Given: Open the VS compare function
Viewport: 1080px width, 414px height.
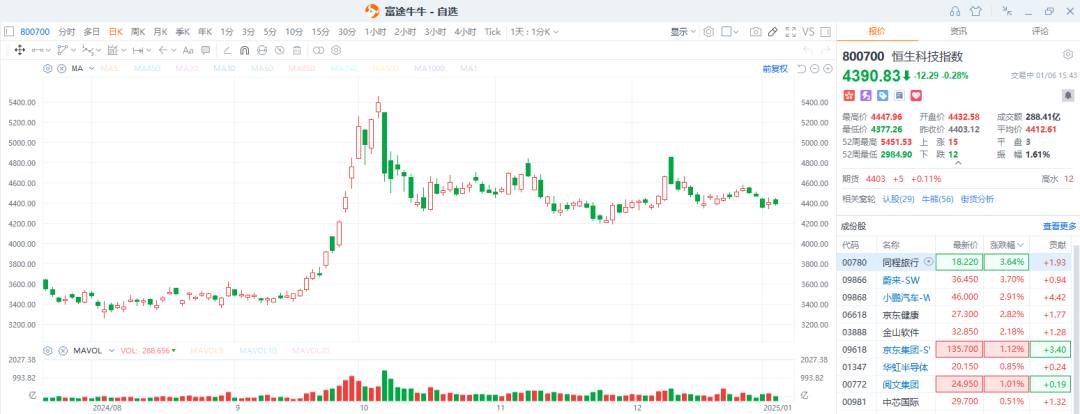Looking at the screenshot, I should (x=809, y=32).
